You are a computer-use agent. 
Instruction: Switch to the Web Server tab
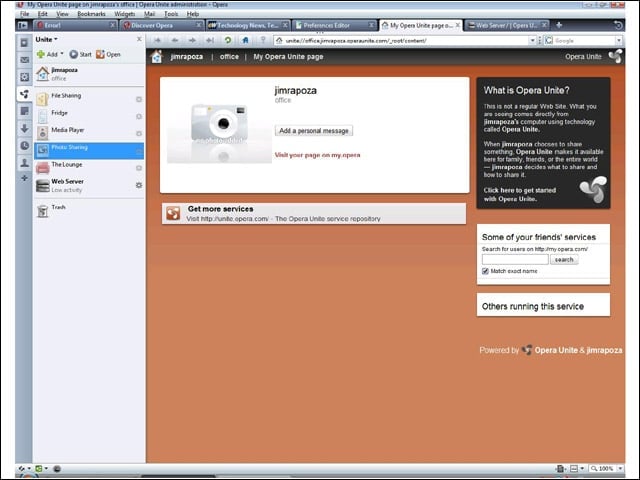point(508,25)
